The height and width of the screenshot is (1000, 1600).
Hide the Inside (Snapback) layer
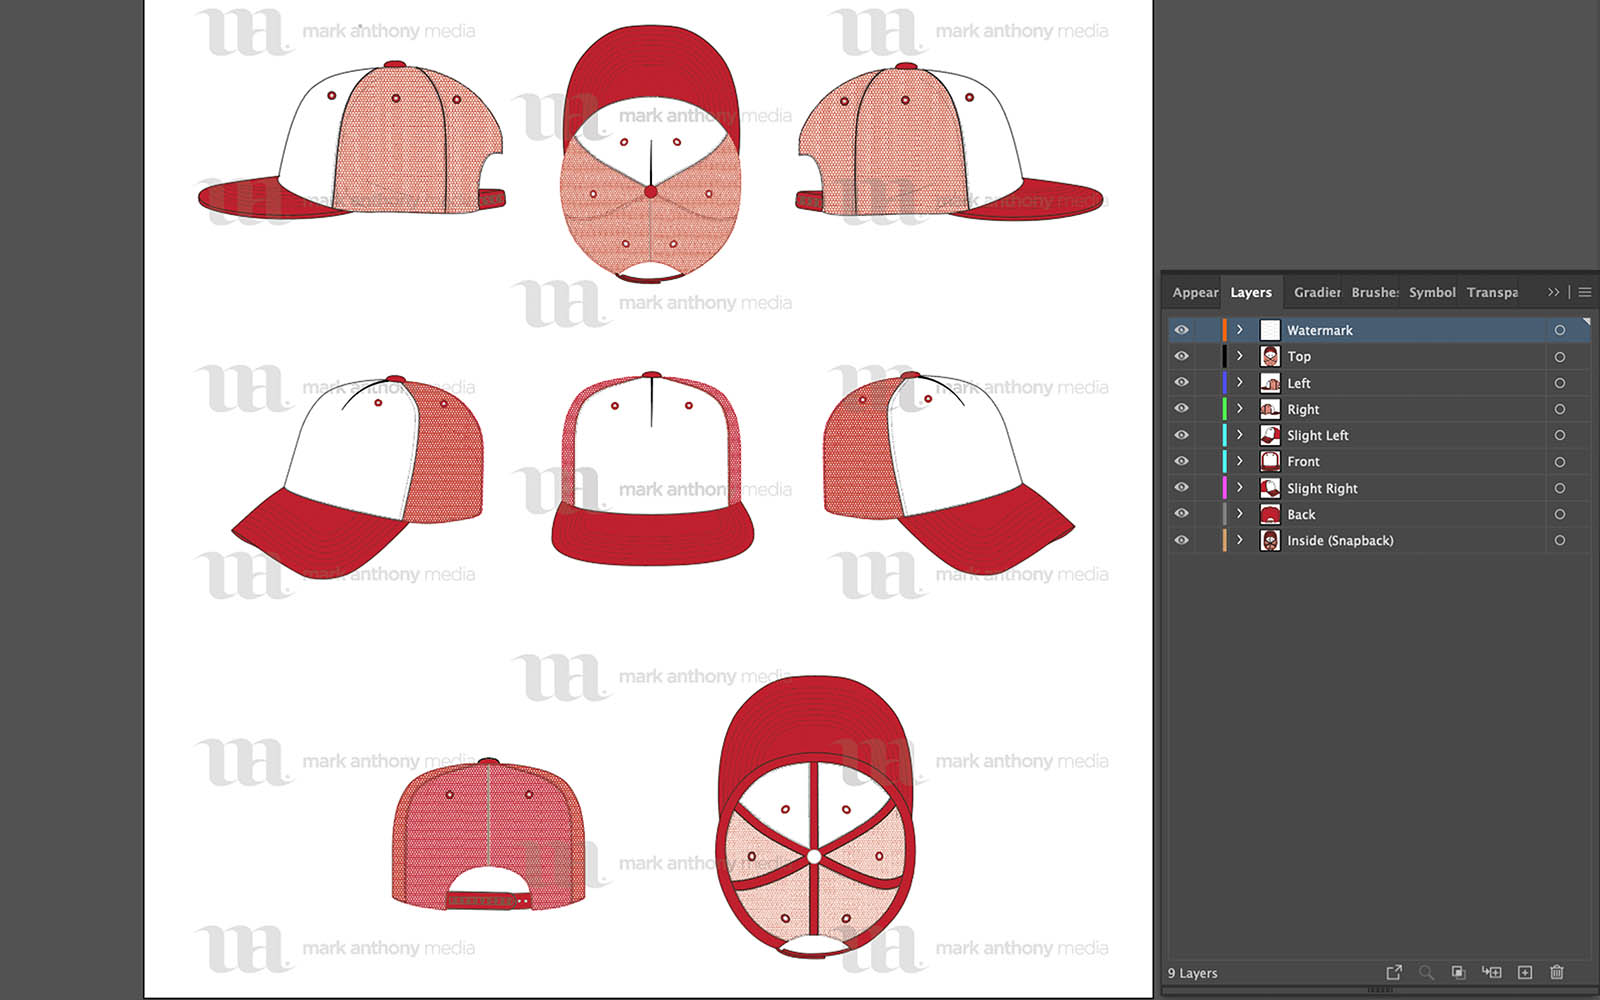(1181, 540)
